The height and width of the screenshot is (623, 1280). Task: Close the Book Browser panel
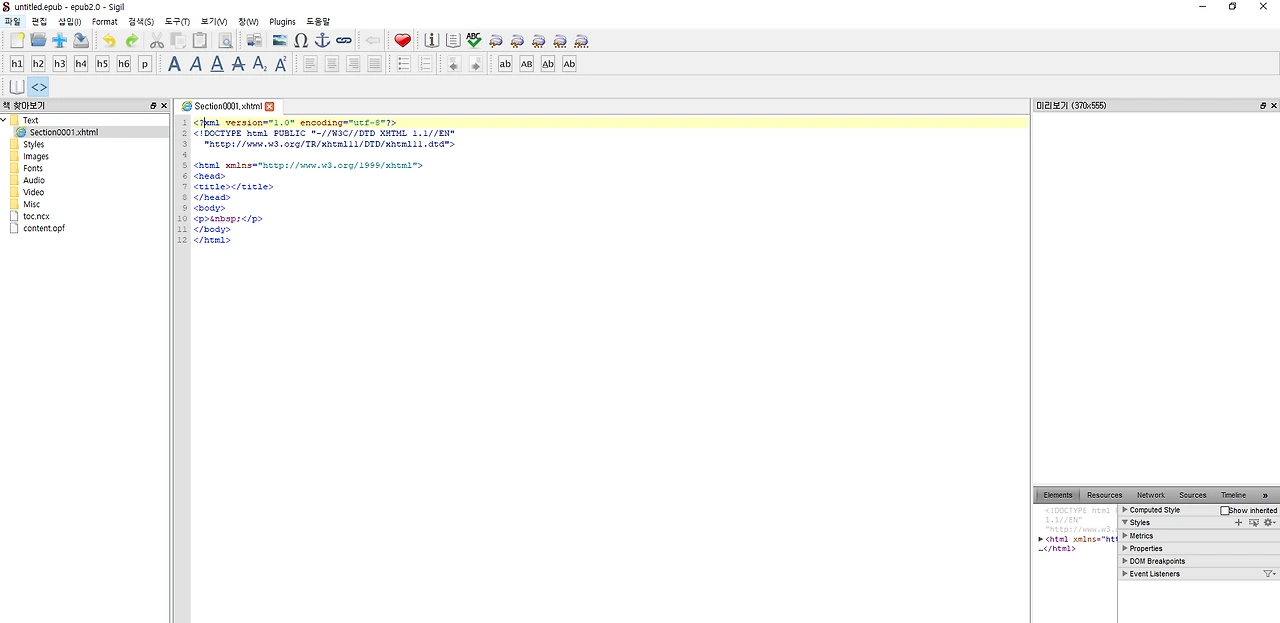click(164, 106)
